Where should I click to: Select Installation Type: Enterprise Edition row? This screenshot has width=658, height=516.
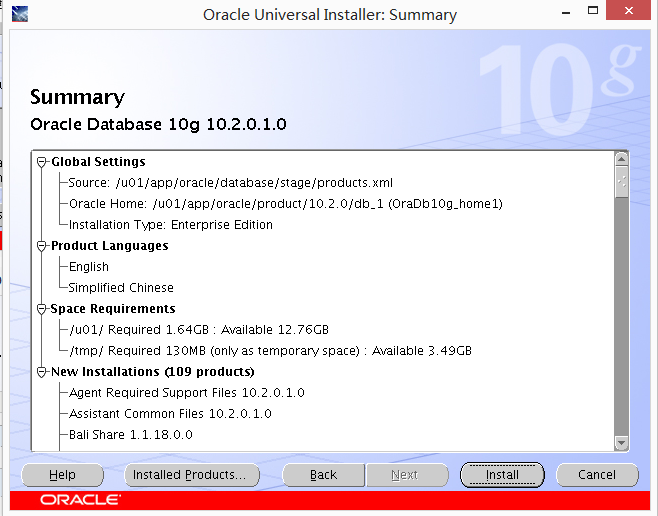click(x=170, y=225)
